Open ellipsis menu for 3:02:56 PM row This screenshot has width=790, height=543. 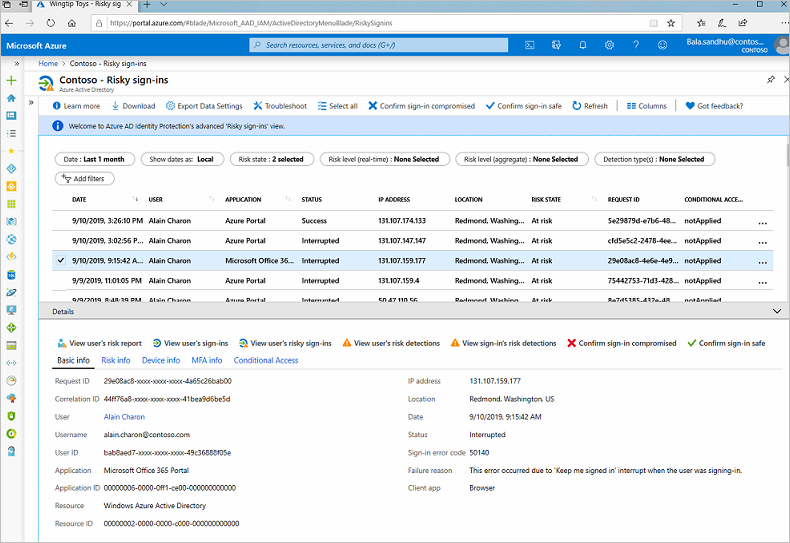(x=762, y=242)
